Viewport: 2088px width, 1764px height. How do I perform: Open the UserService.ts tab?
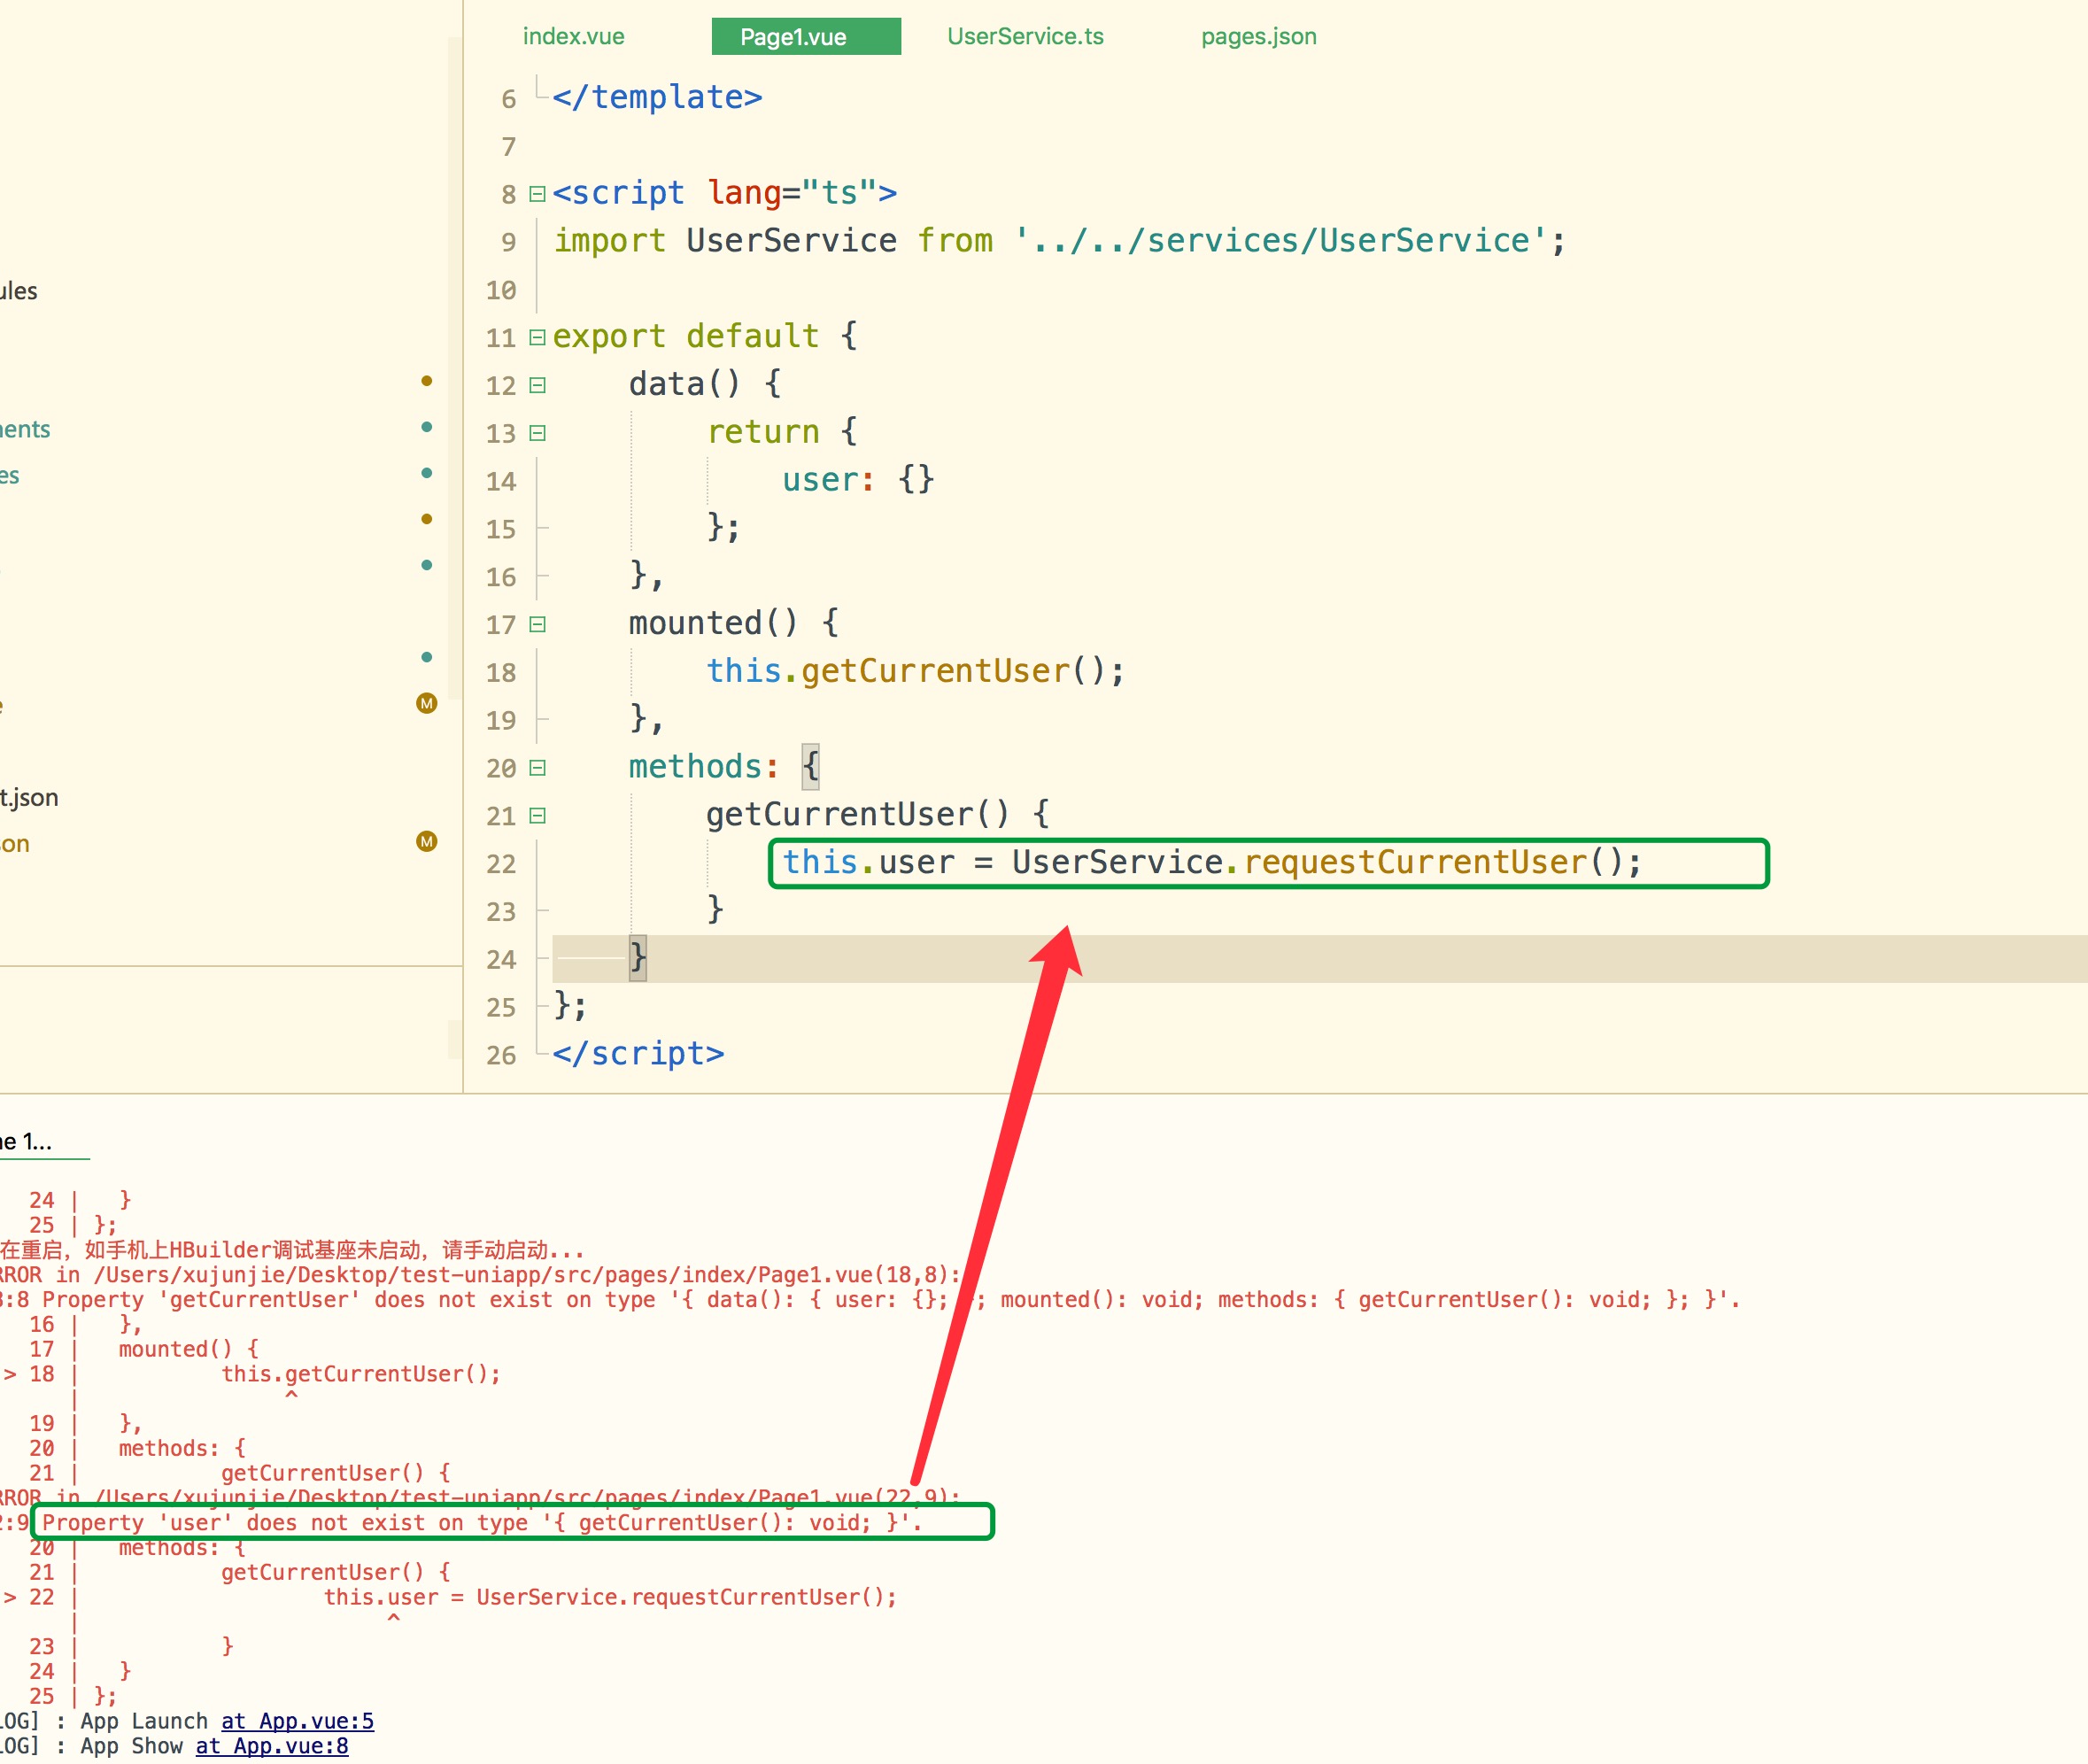(x=1025, y=36)
